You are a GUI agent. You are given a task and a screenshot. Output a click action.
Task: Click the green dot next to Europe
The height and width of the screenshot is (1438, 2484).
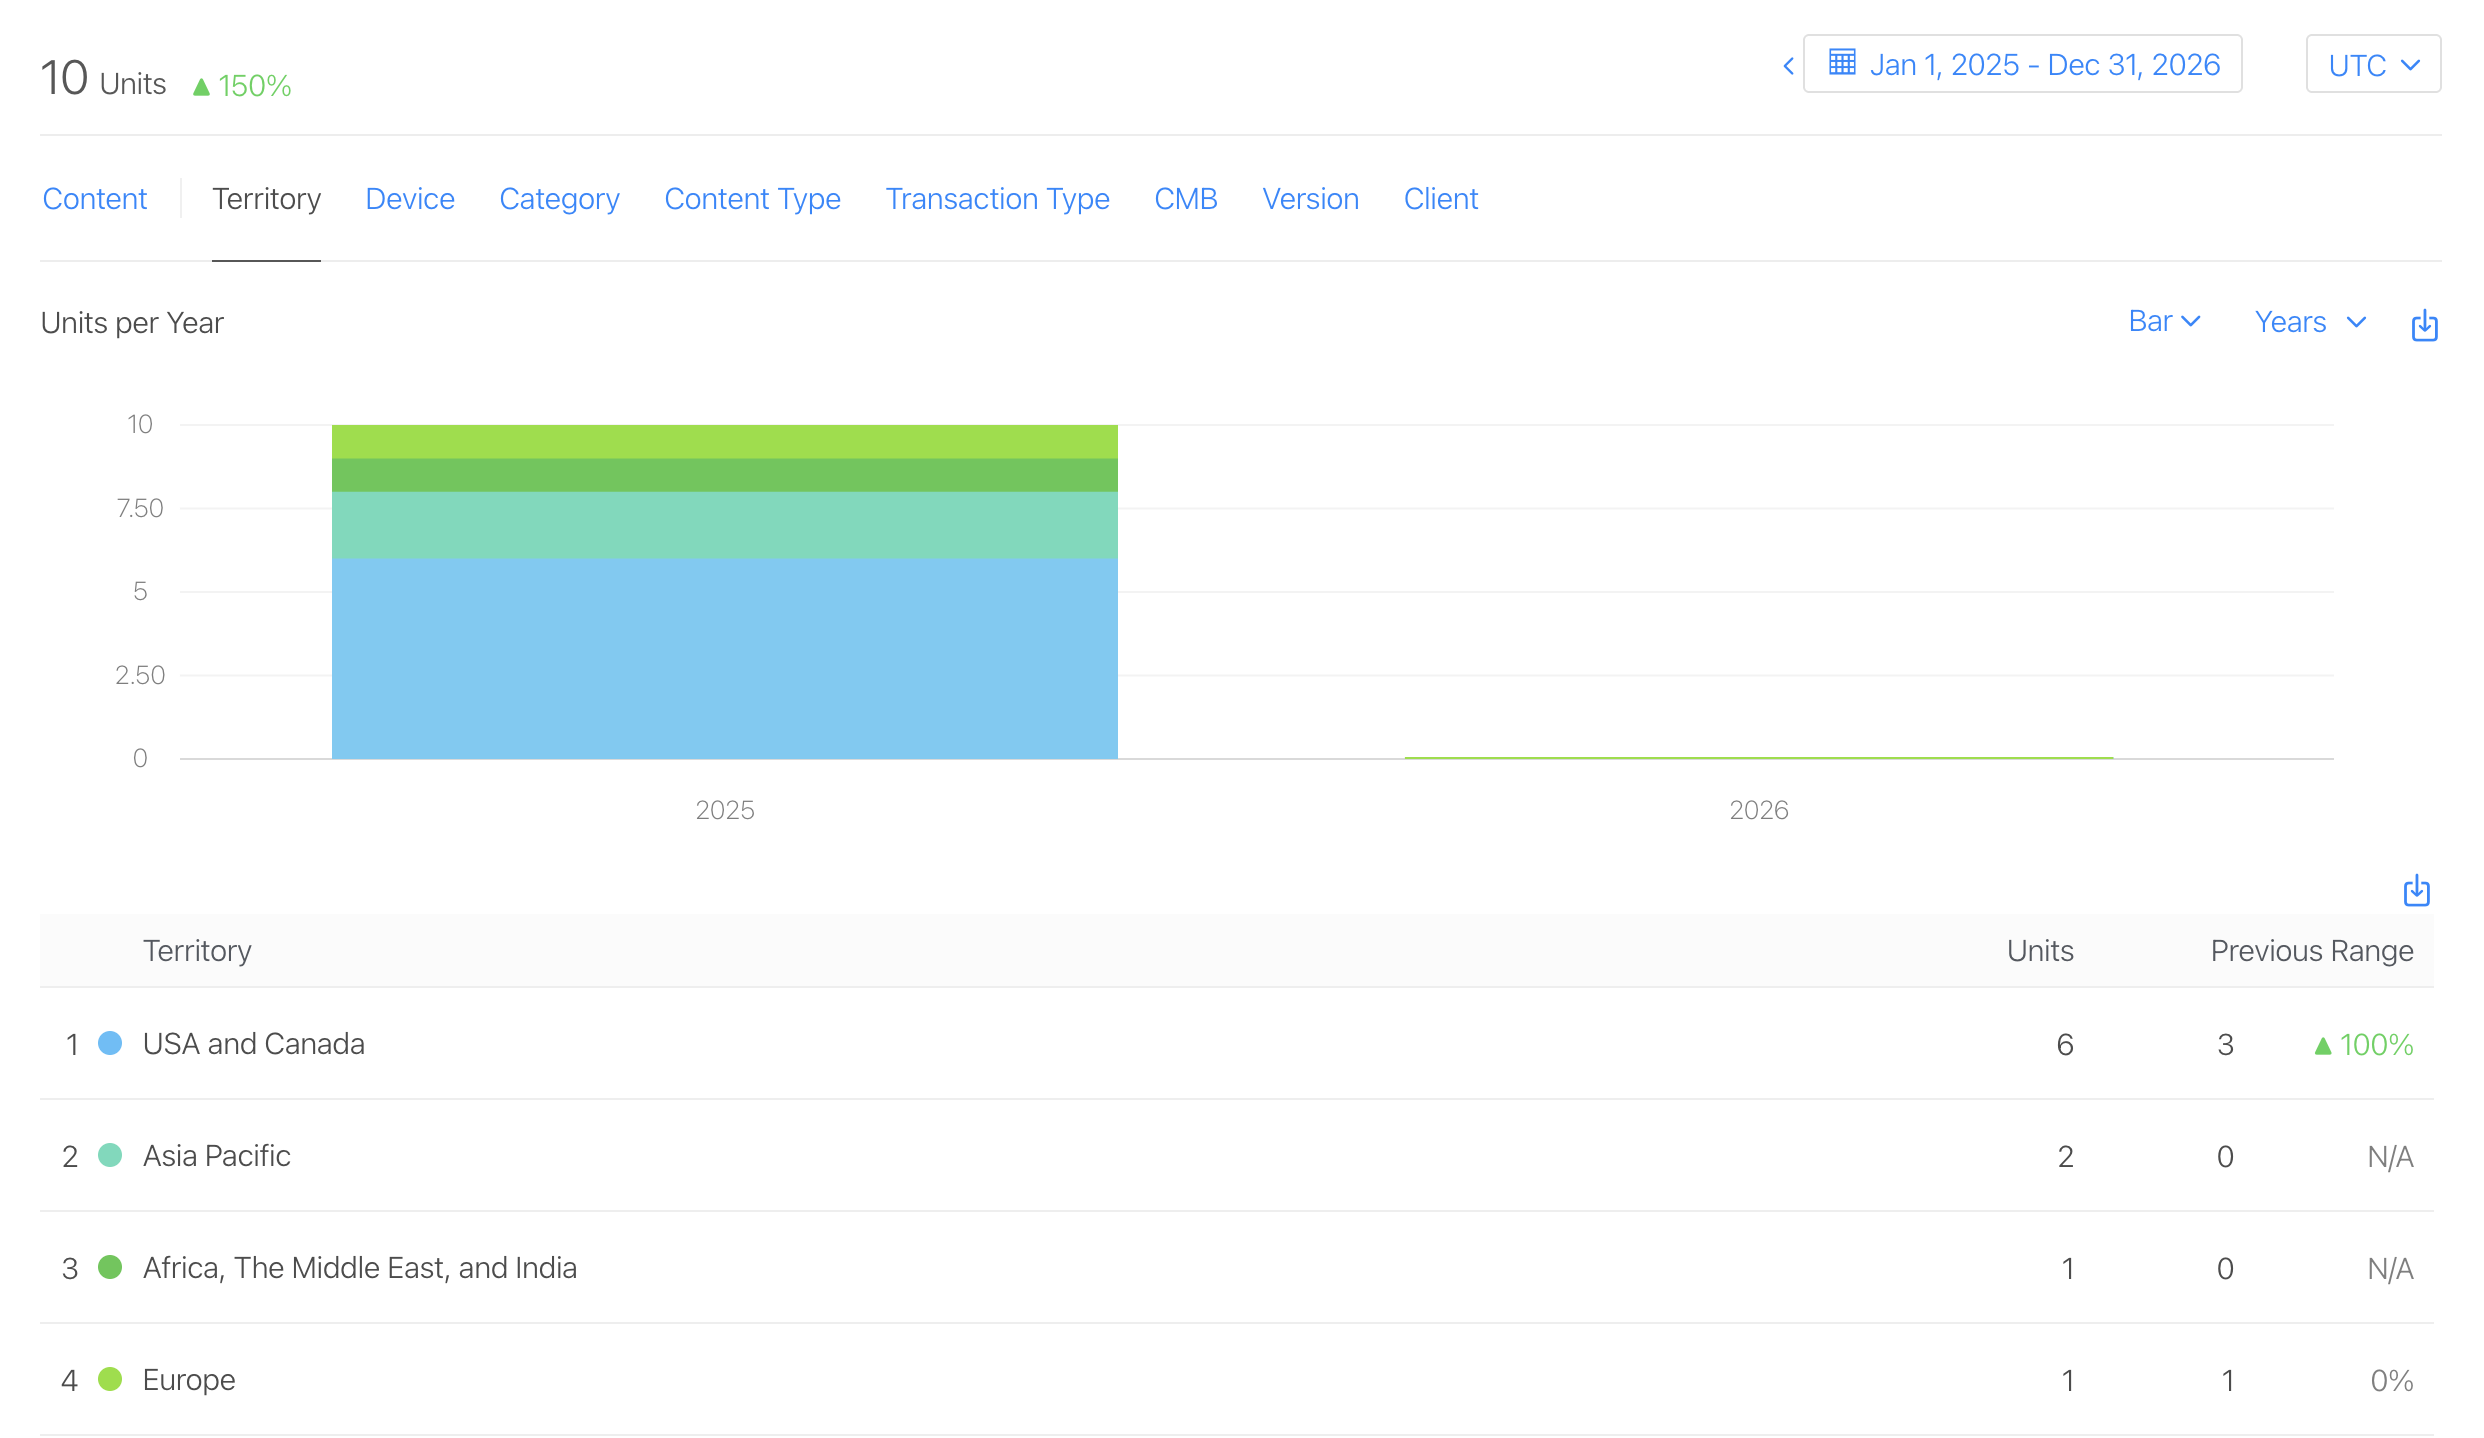(x=109, y=1379)
